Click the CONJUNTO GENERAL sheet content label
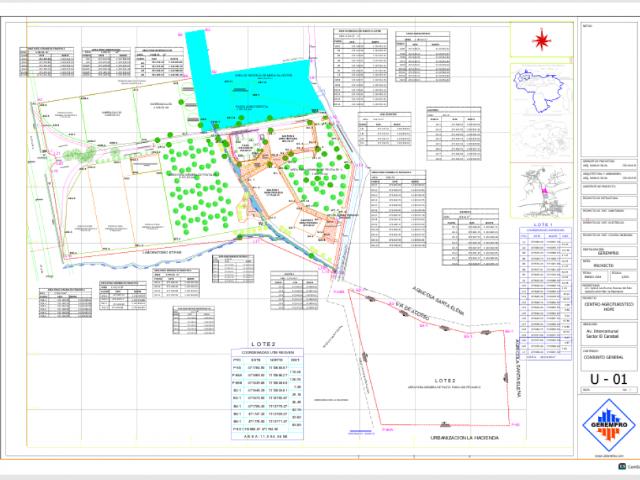 click(x=604, y=357)
